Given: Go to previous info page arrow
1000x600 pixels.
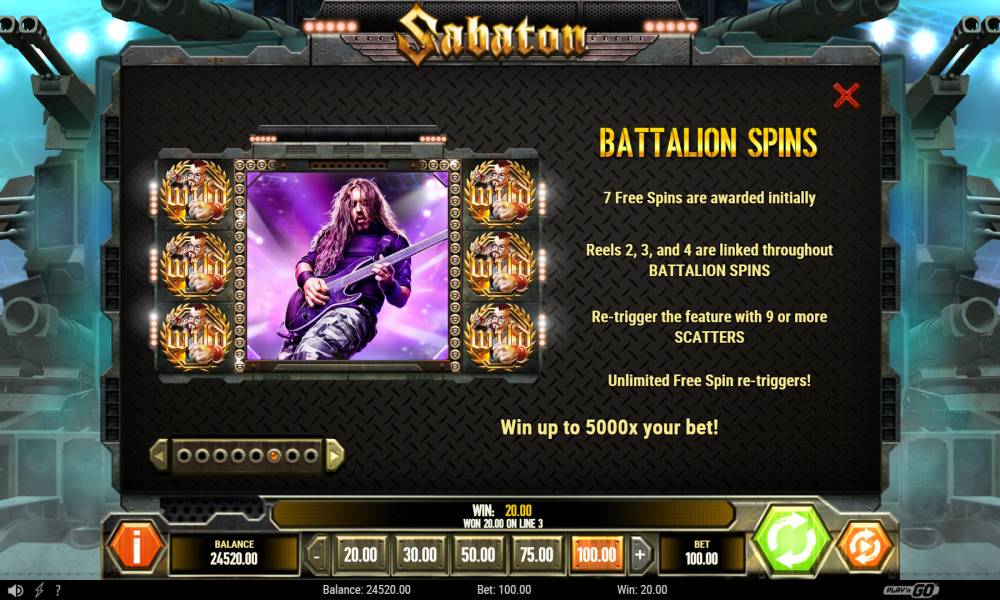Looking at the screenshot, I should 159,455.
